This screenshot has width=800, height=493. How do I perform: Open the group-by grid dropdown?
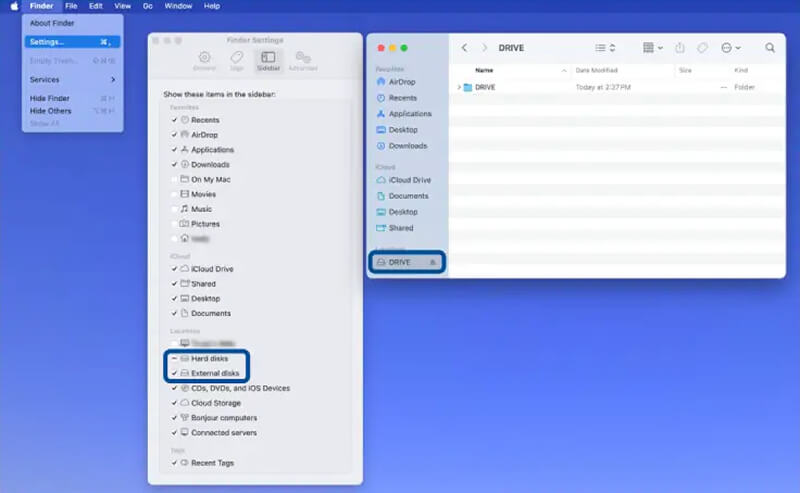653,47
